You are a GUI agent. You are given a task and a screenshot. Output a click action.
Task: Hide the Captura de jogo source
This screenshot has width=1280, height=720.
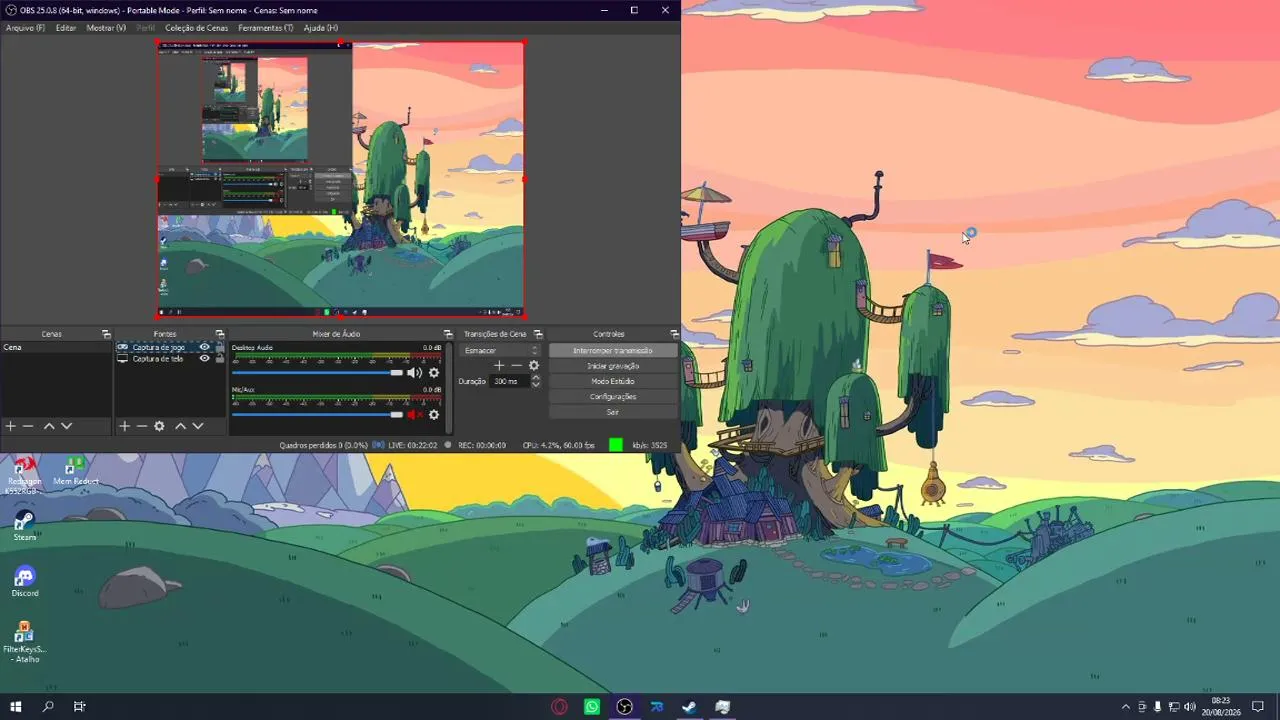click(x=205, y=347)
